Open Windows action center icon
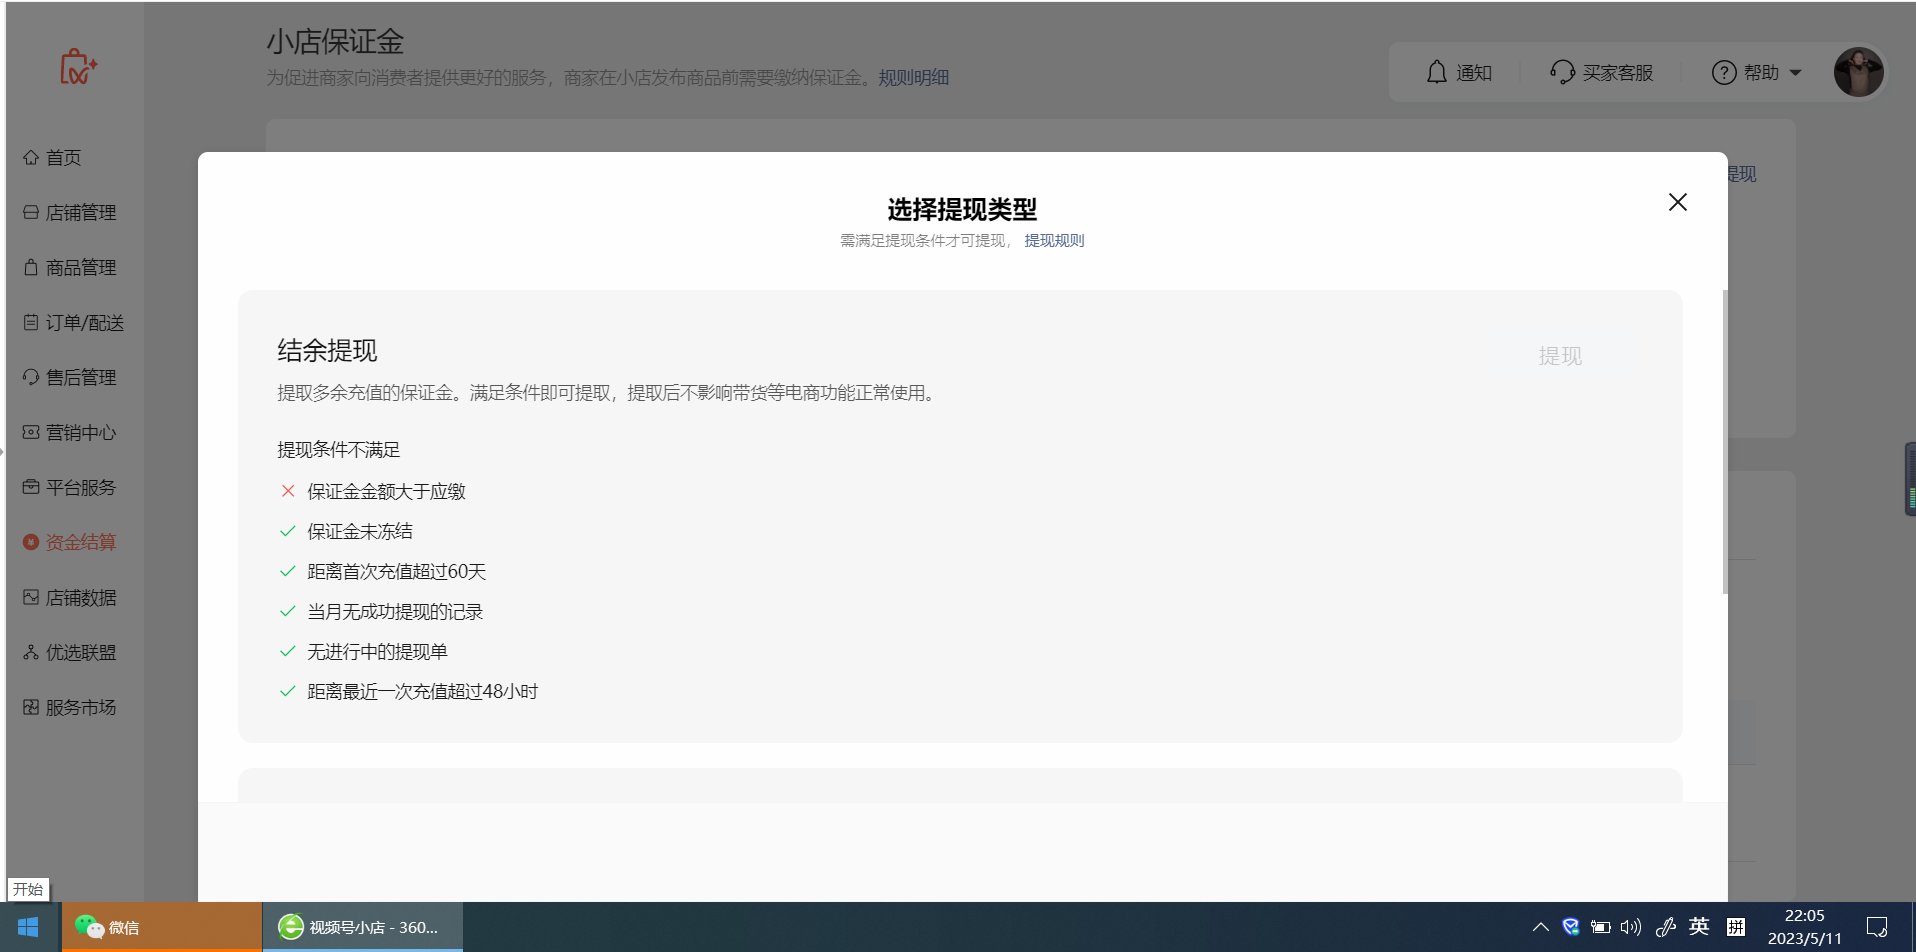 coord(1877,927)
